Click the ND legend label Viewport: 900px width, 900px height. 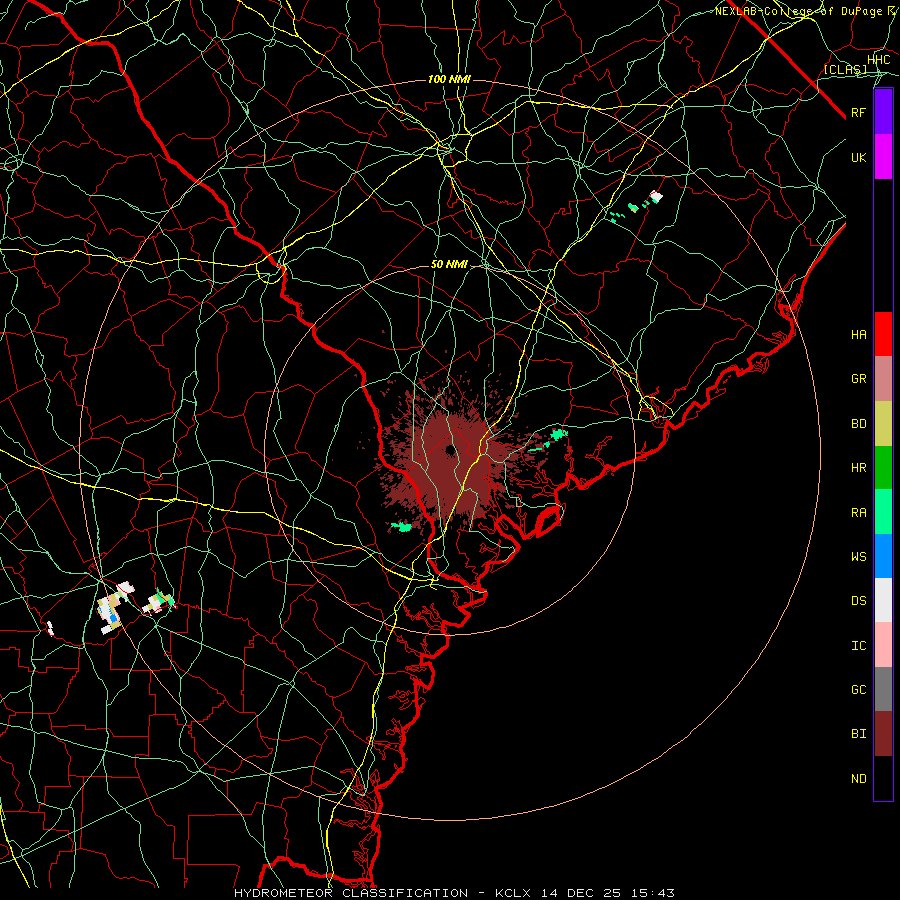pyautogui.click(x=858, y=779)
